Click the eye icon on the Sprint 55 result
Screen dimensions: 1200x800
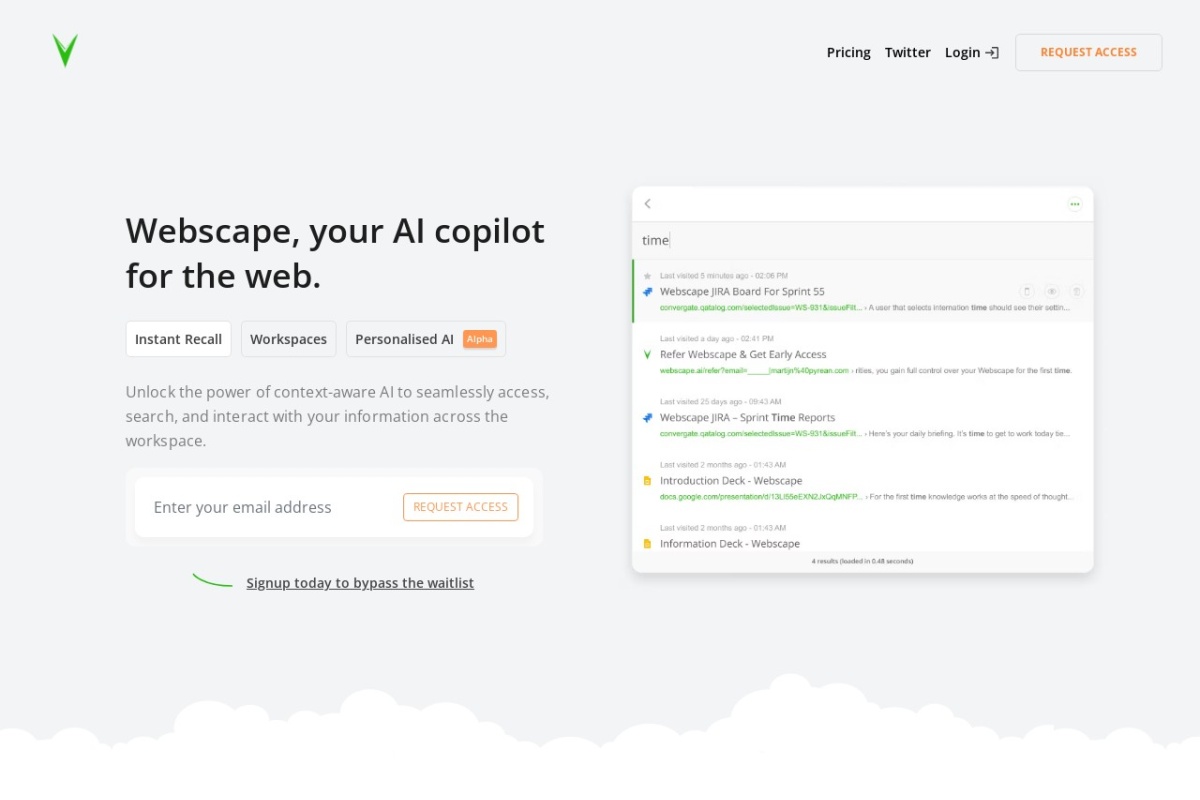(x=1052, y=292)
